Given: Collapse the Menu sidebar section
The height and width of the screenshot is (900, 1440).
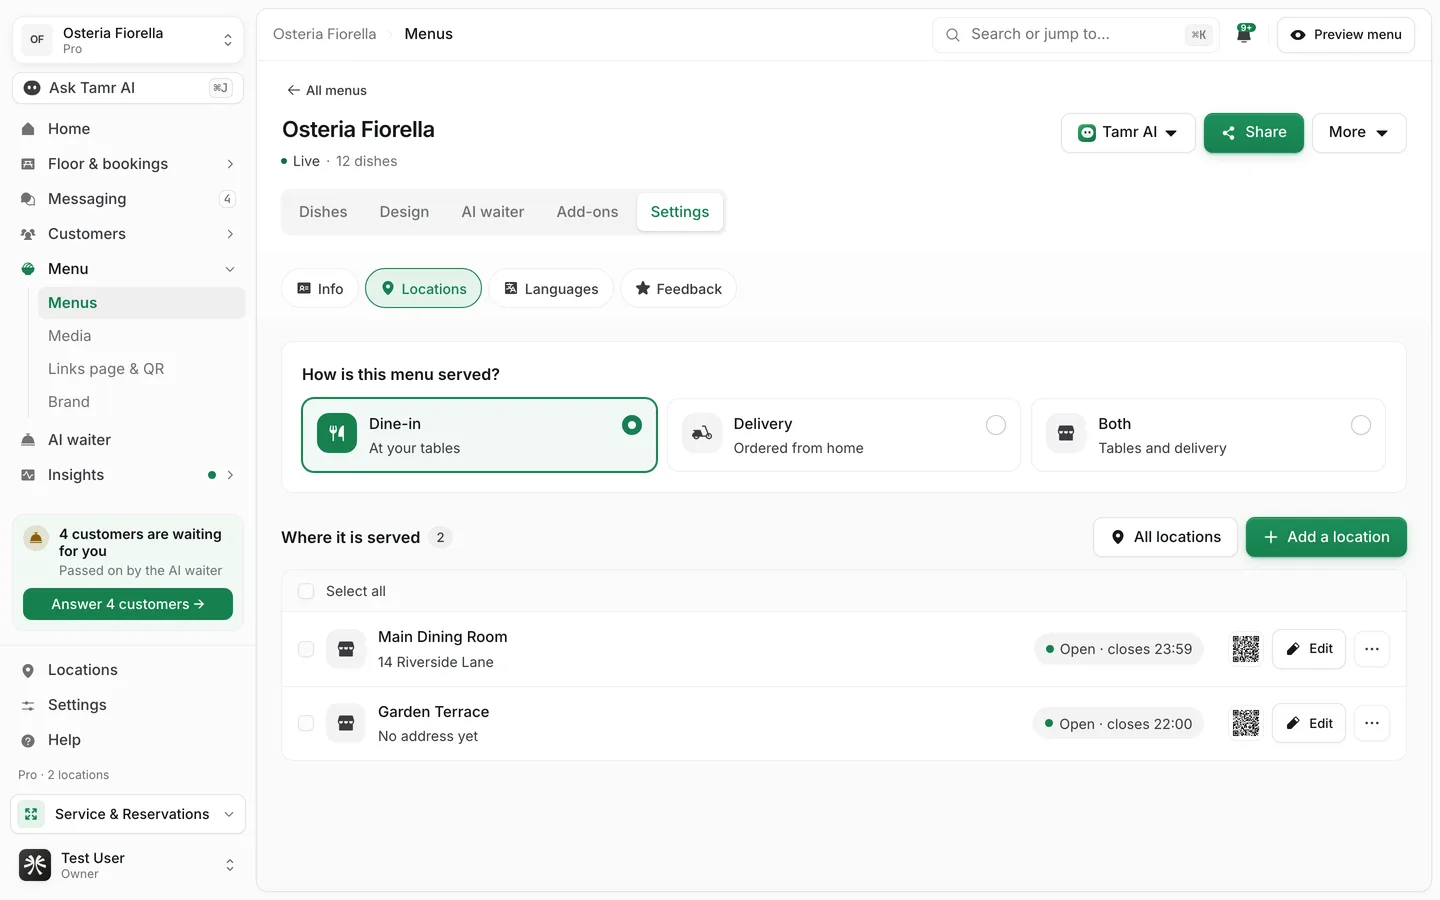Looking at the screenshot, I should click(x=230, y=269).
